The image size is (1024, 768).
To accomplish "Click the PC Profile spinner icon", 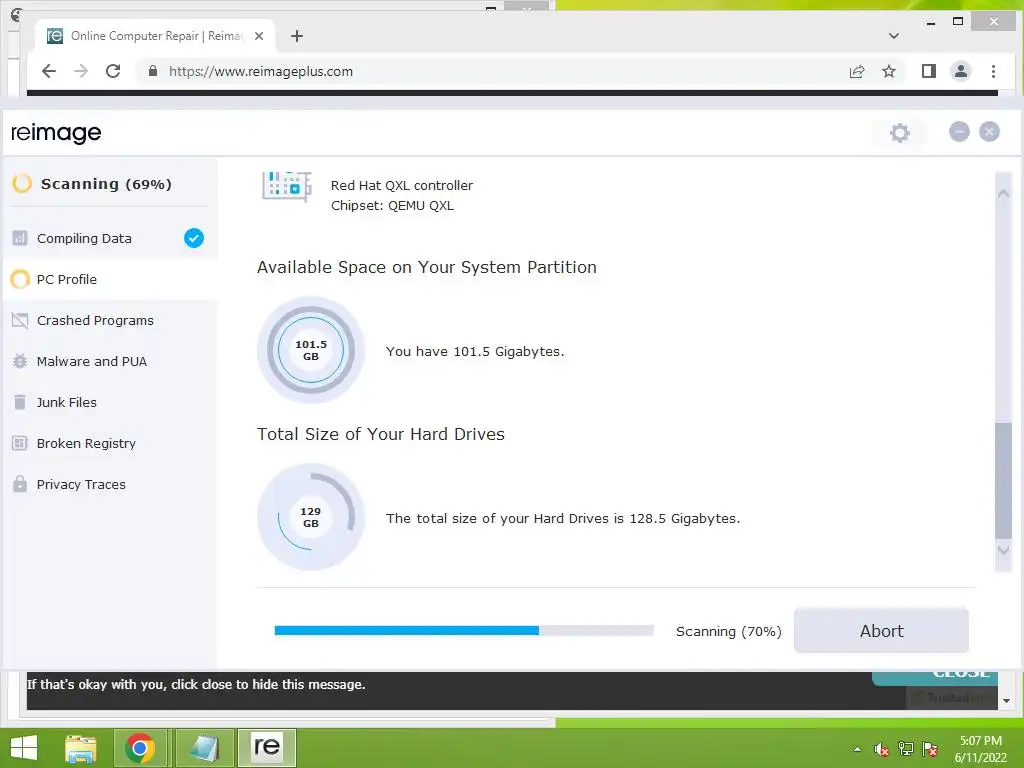I will 20,280.
